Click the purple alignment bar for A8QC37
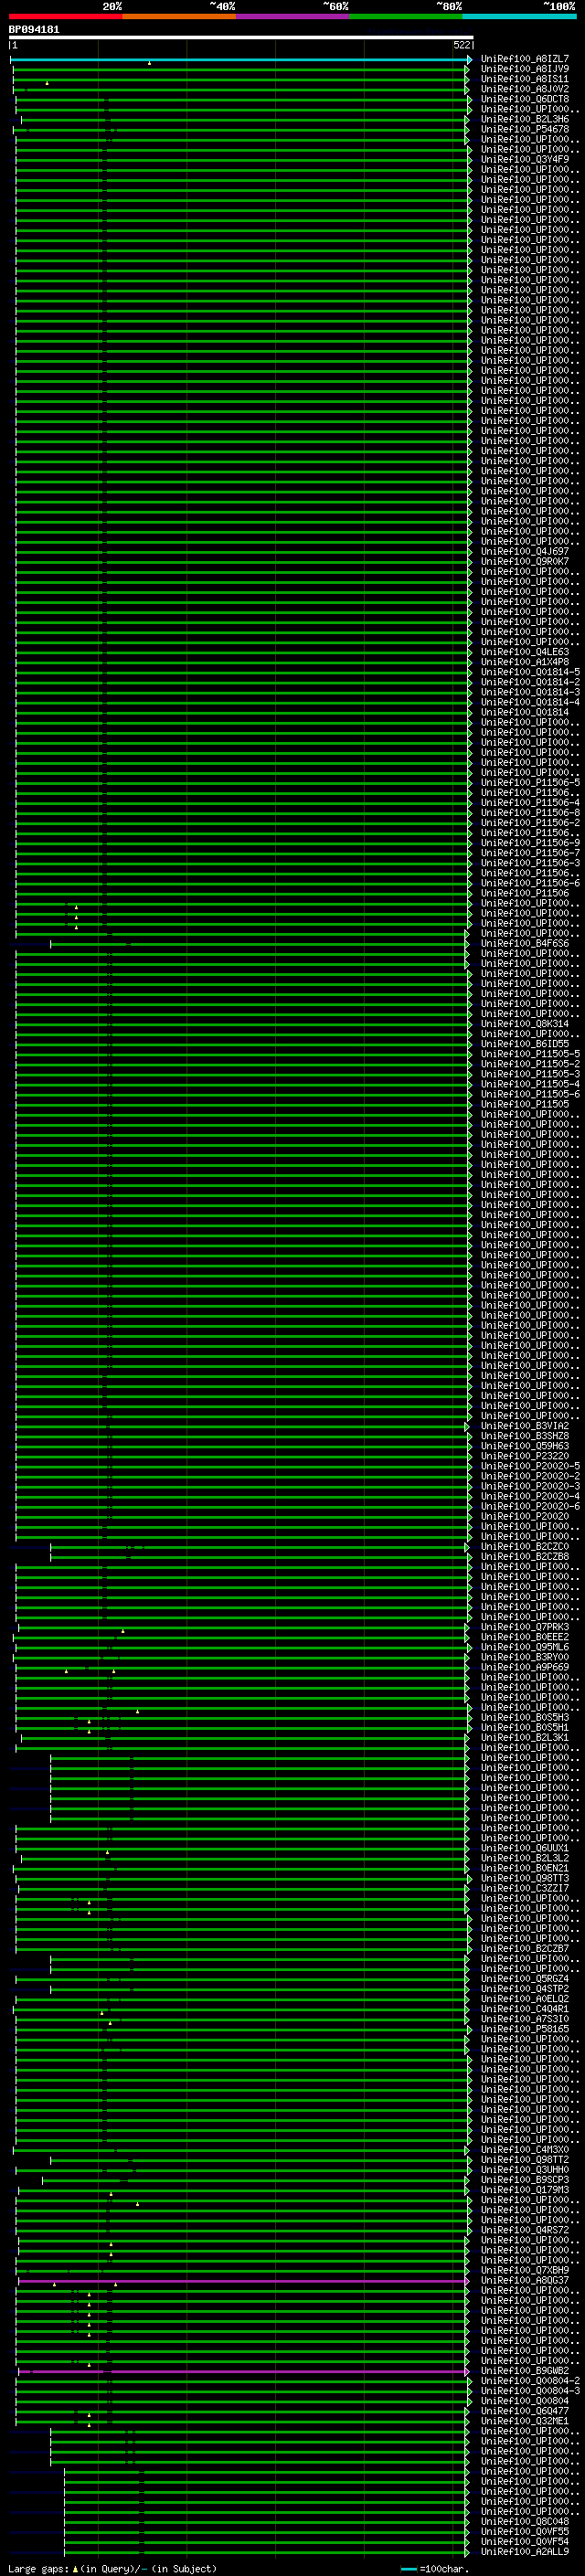Viewport: 585px width, 2576px height. click(243, 2281)
